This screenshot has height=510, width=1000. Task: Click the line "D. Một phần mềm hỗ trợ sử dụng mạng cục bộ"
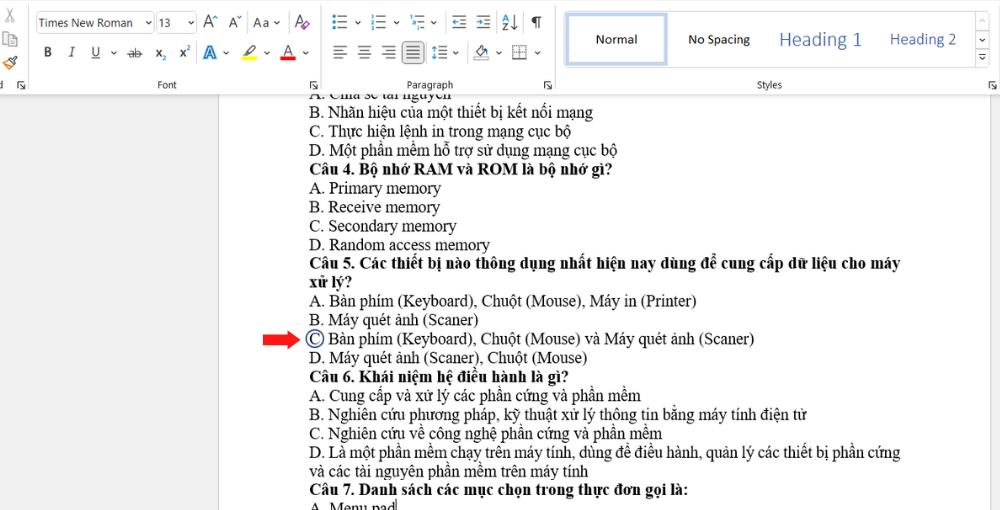(464, 151)
